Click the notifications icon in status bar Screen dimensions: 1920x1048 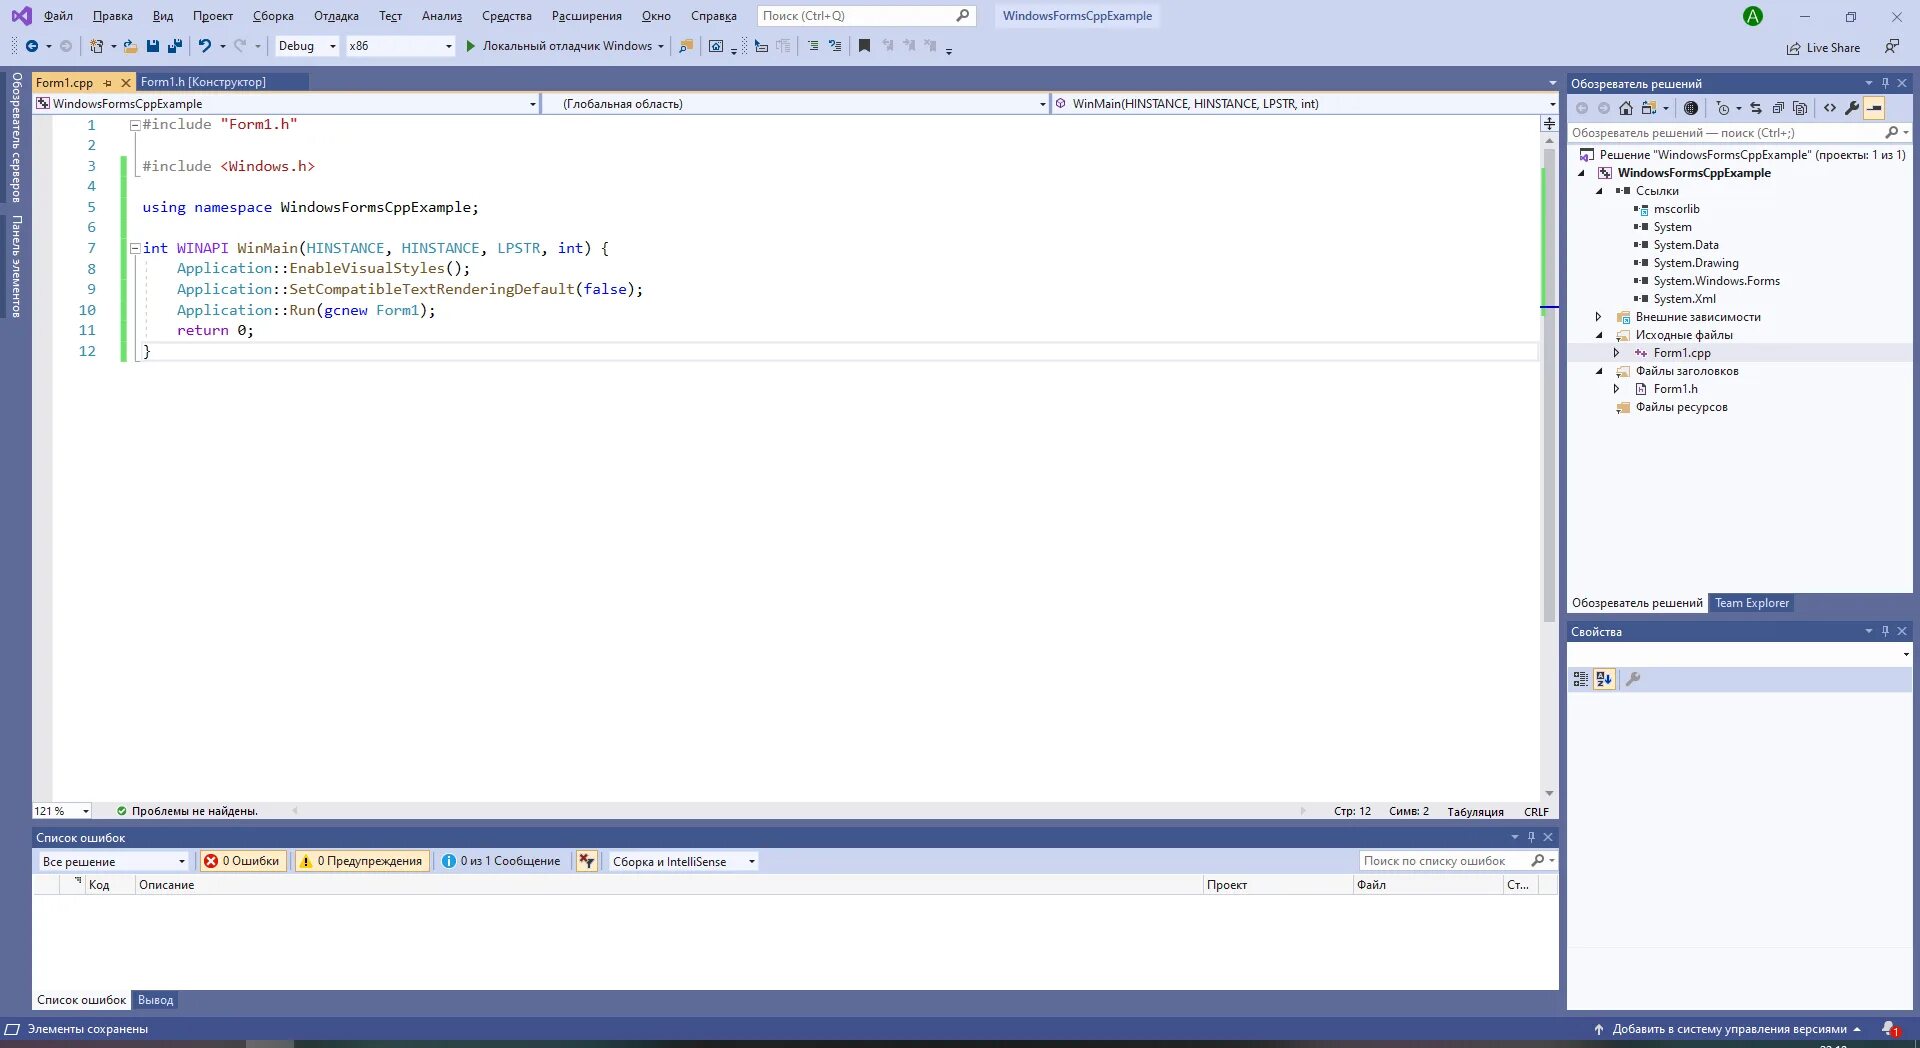coord(1890,1029)
